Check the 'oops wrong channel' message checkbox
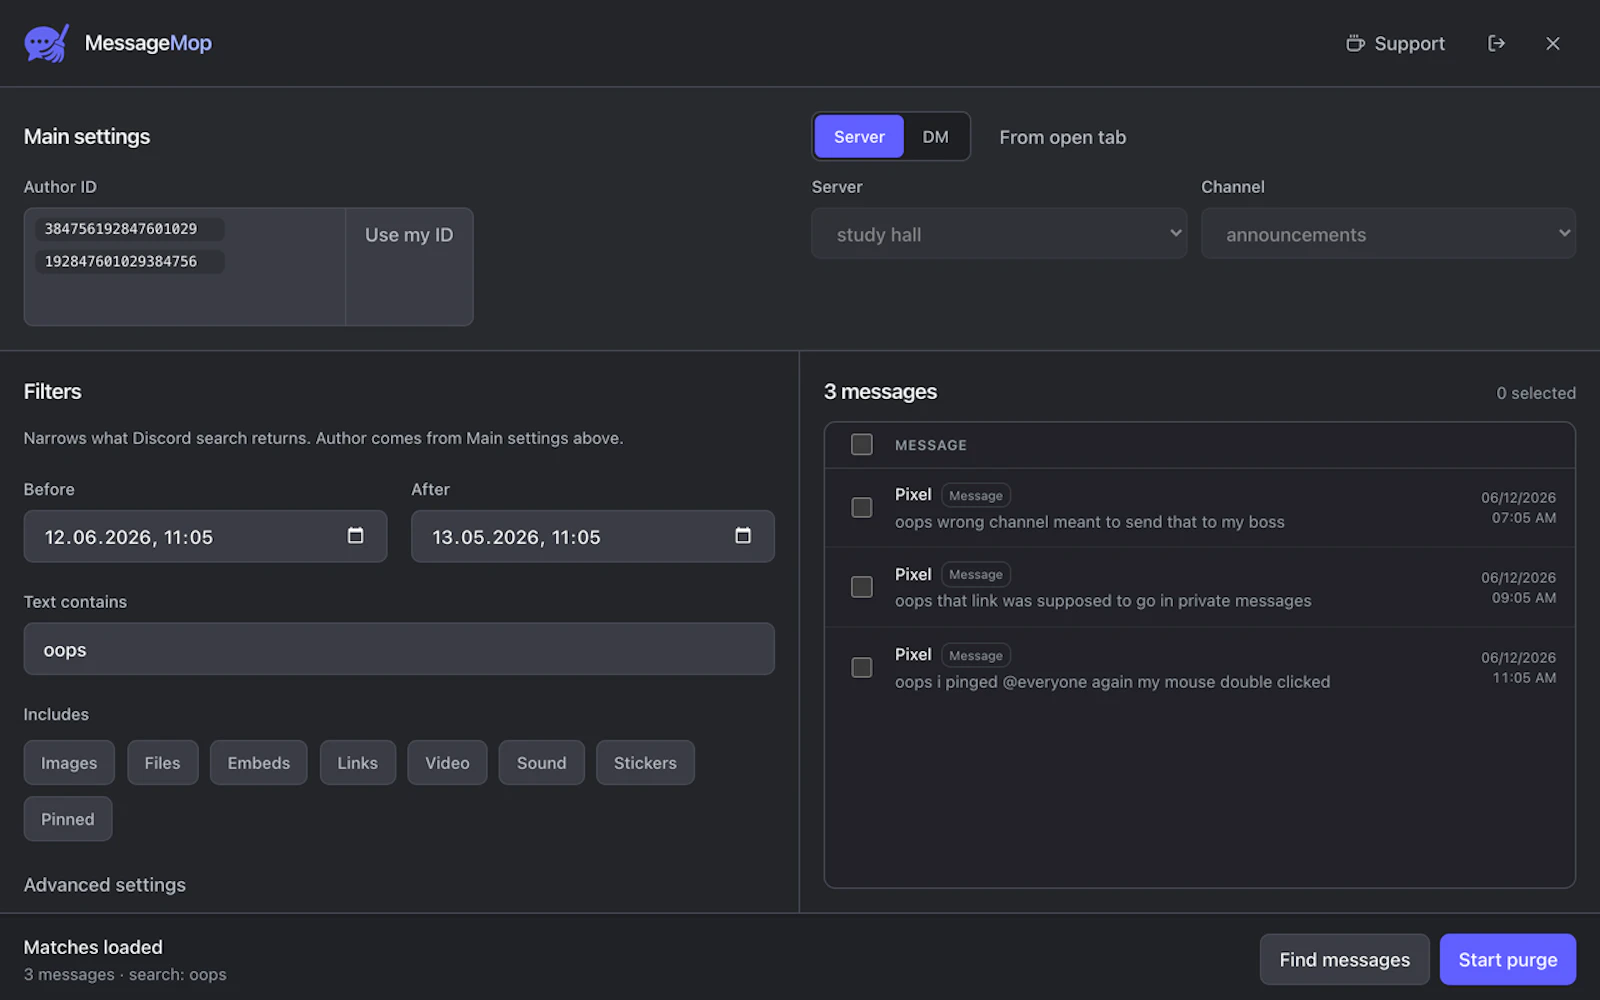This screenshot has width=1600, height=1000. click(x=861, y=508)
